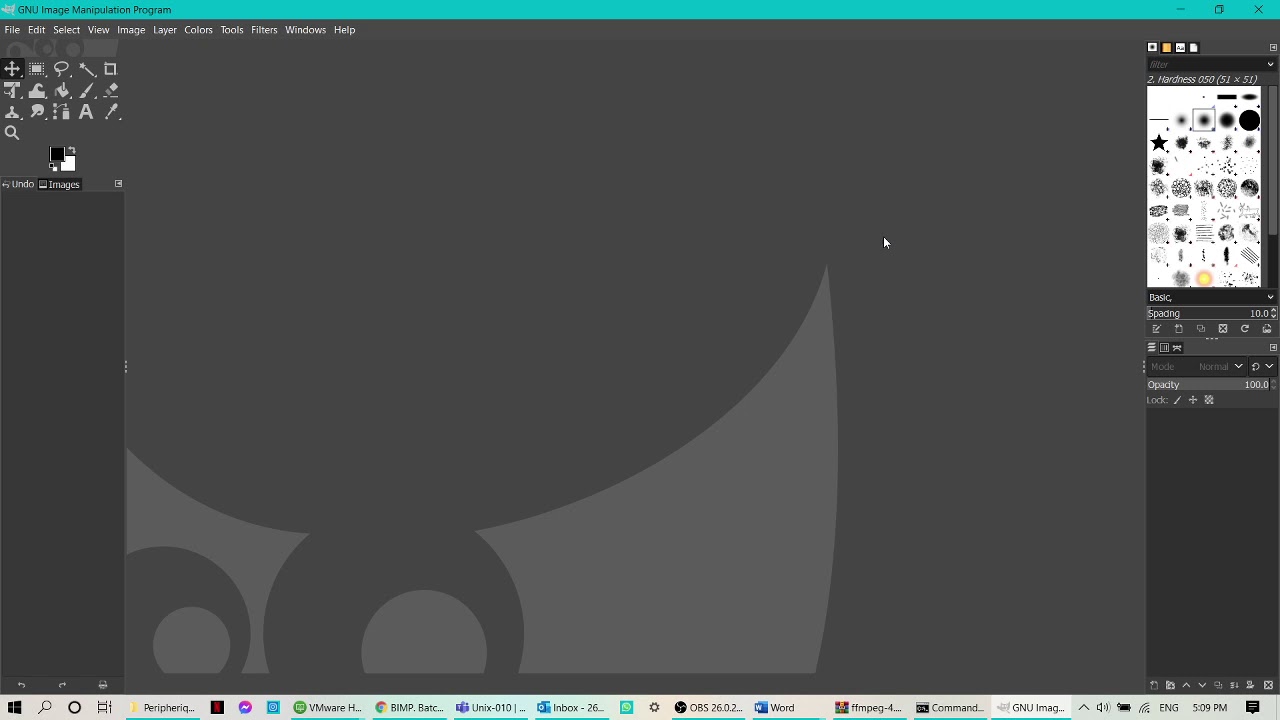Open the Help menu

[344, 30]
